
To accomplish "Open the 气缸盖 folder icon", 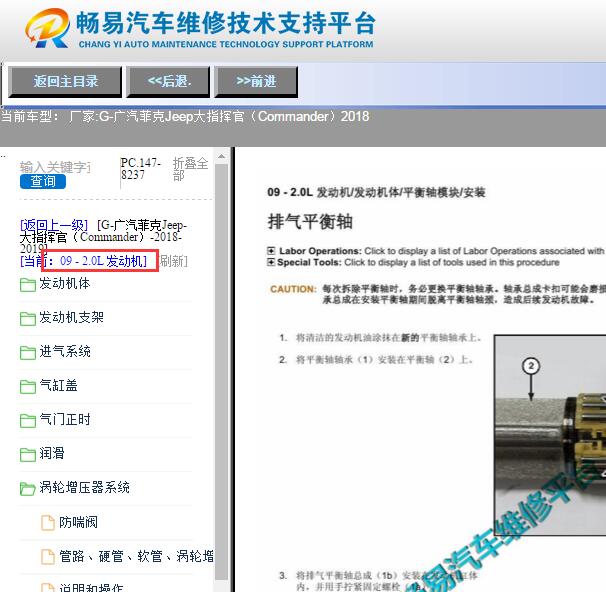I will (x=28, y=386).
